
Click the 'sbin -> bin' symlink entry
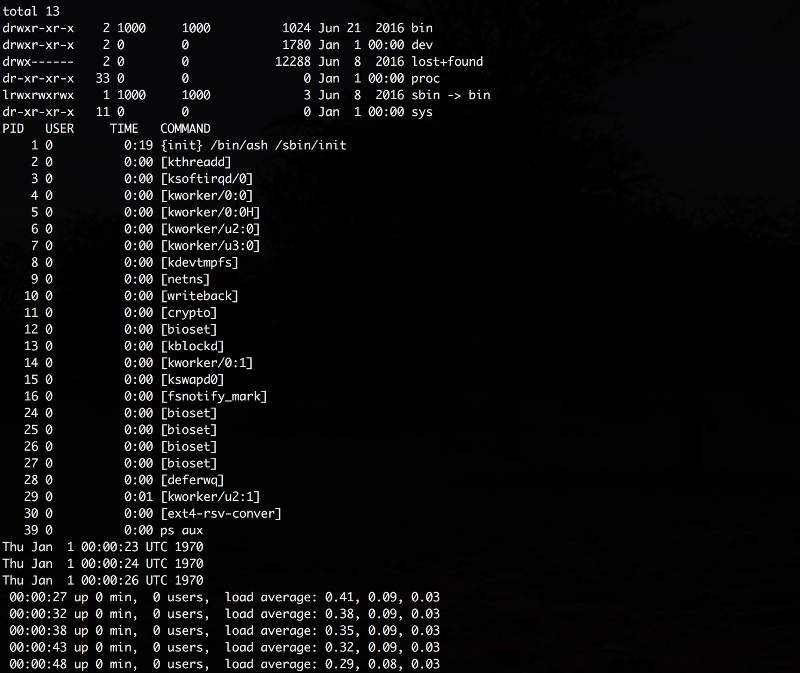click(451, 95)
